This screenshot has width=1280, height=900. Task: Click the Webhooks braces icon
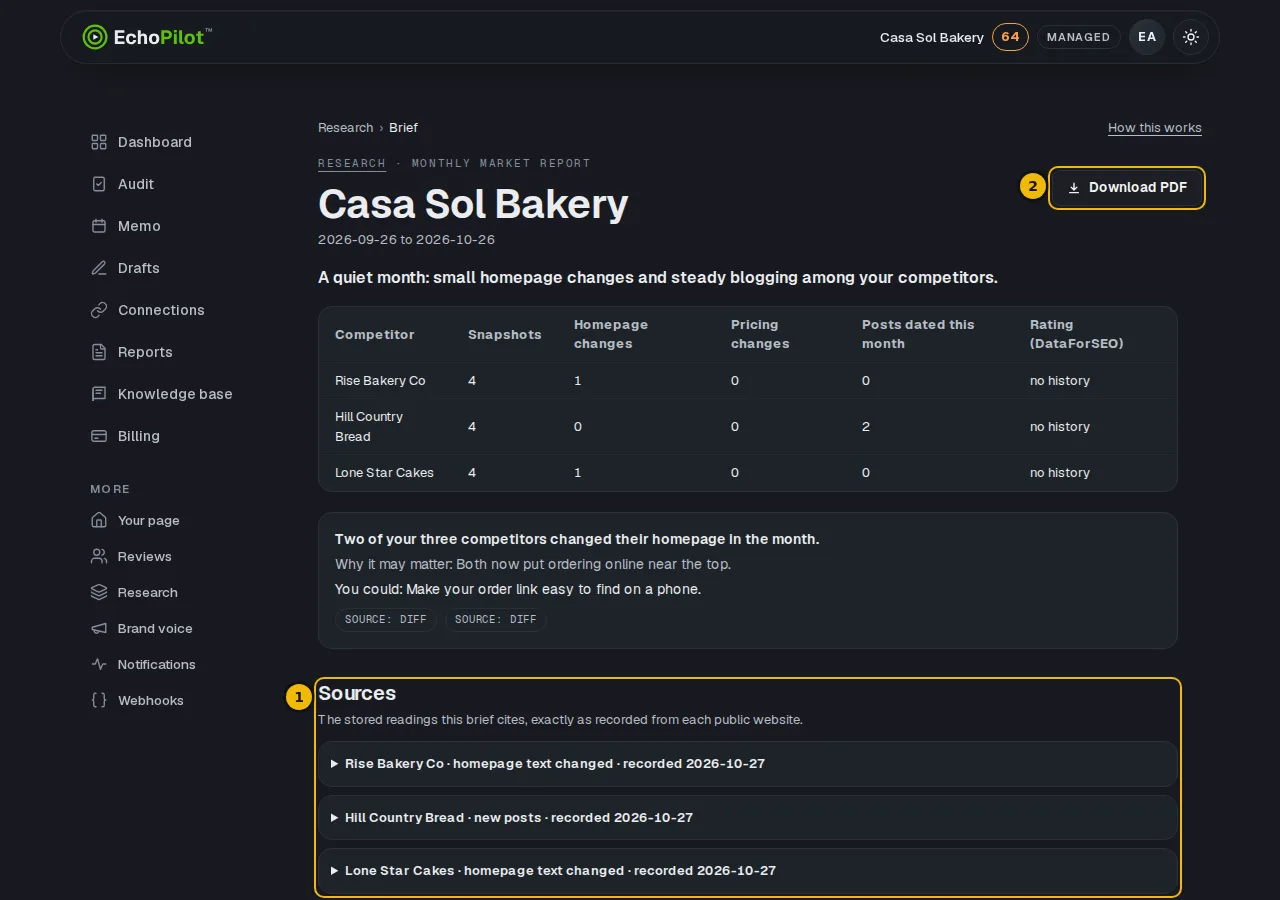click(x=99, y=700)
